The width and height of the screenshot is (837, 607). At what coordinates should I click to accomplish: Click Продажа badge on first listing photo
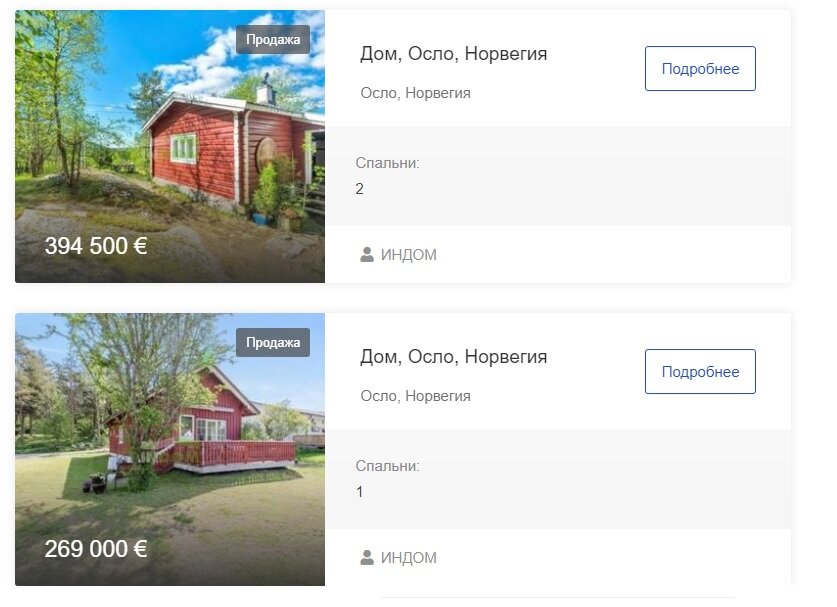[273, 40]
